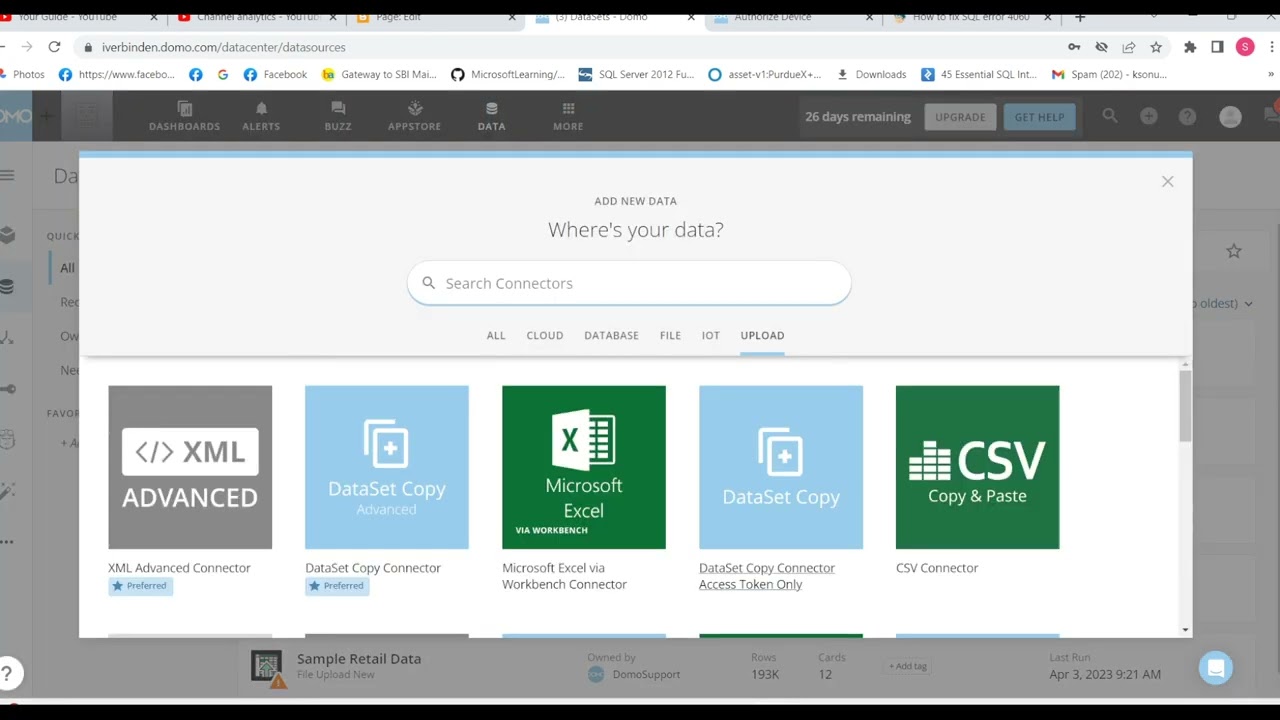Open the Alerts bell

pos(261,116)
